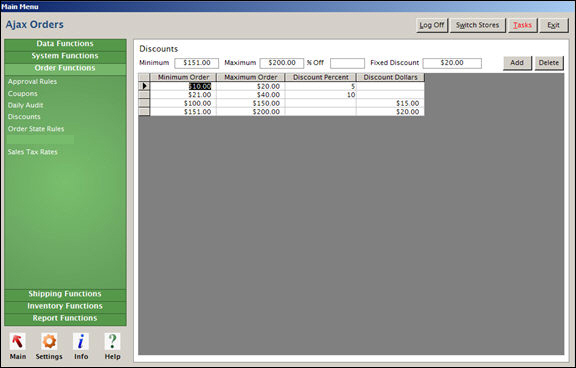Focus the % Off input field
Viewport: 576px width, 368px height.
click(x=347, y=63)
